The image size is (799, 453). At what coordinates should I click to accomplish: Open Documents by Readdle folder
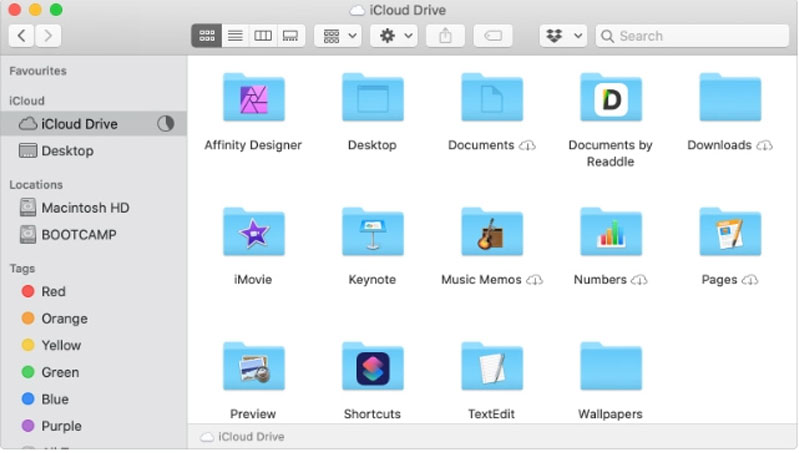coord(610,98)
